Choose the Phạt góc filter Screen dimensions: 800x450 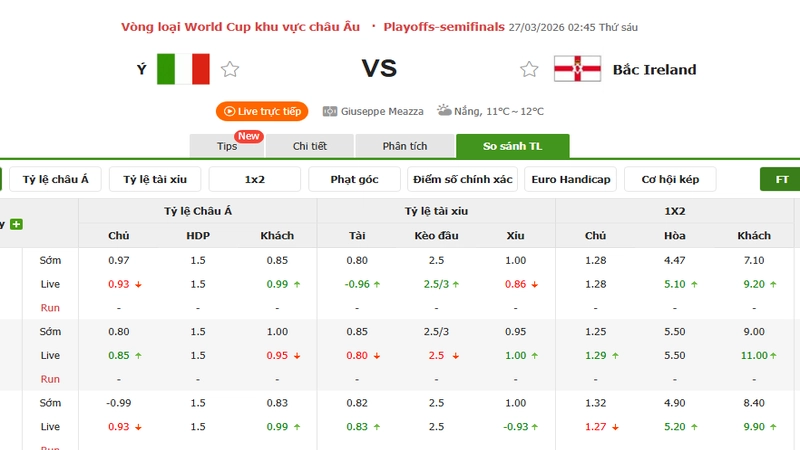pos(354,179)
